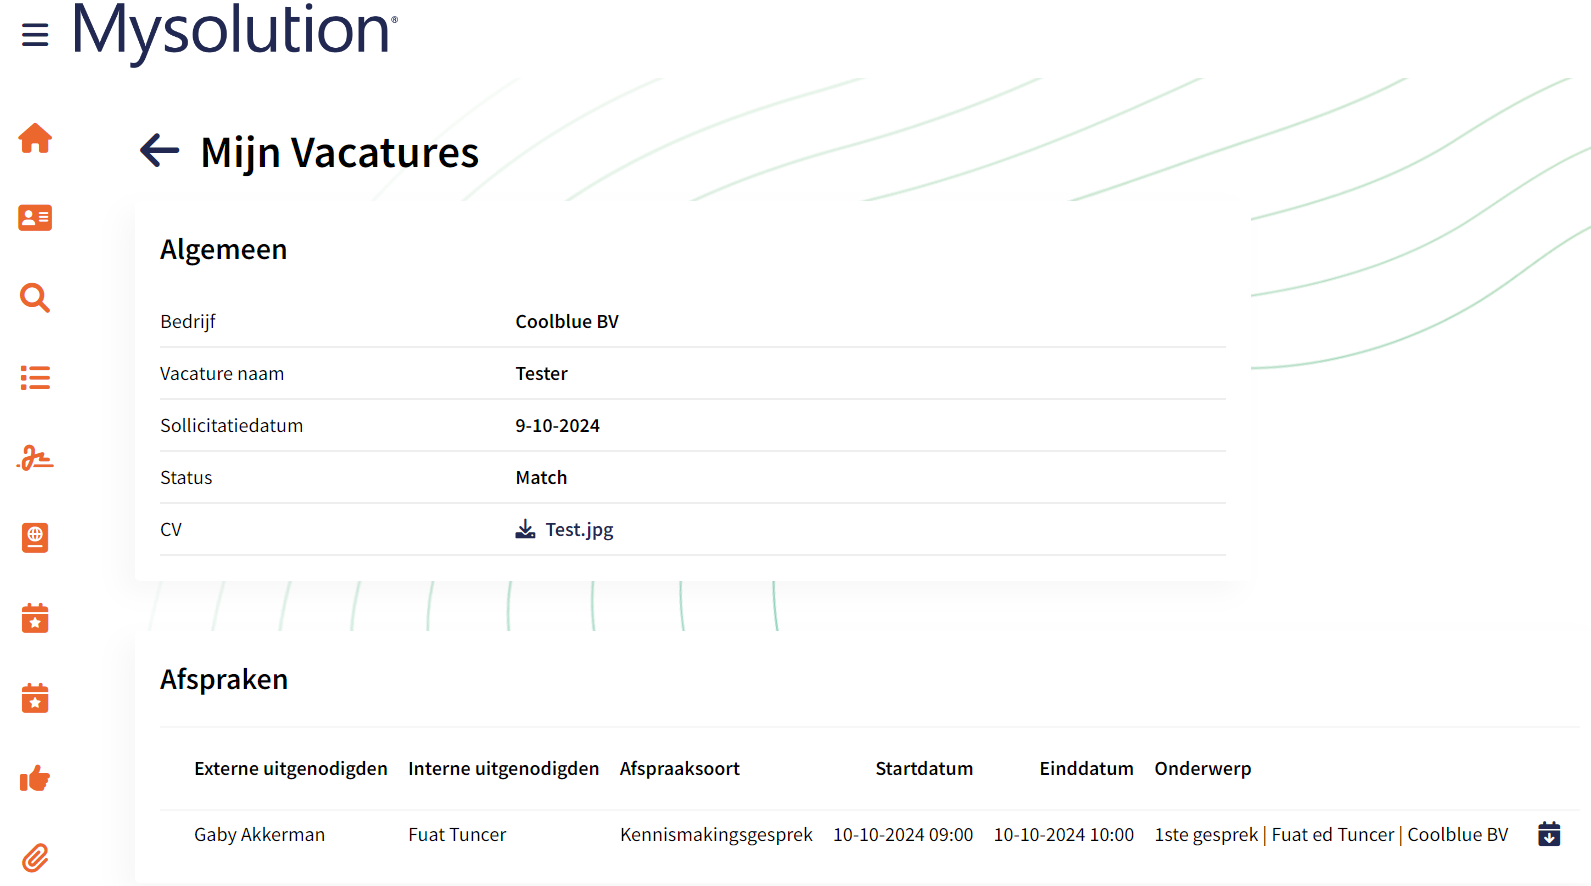
Task: Open the magnifying glass search icon
Action: (35, 298)
